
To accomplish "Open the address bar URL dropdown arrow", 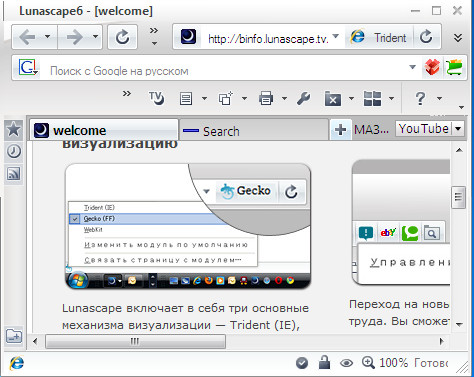I will click(x=336, y=36).
